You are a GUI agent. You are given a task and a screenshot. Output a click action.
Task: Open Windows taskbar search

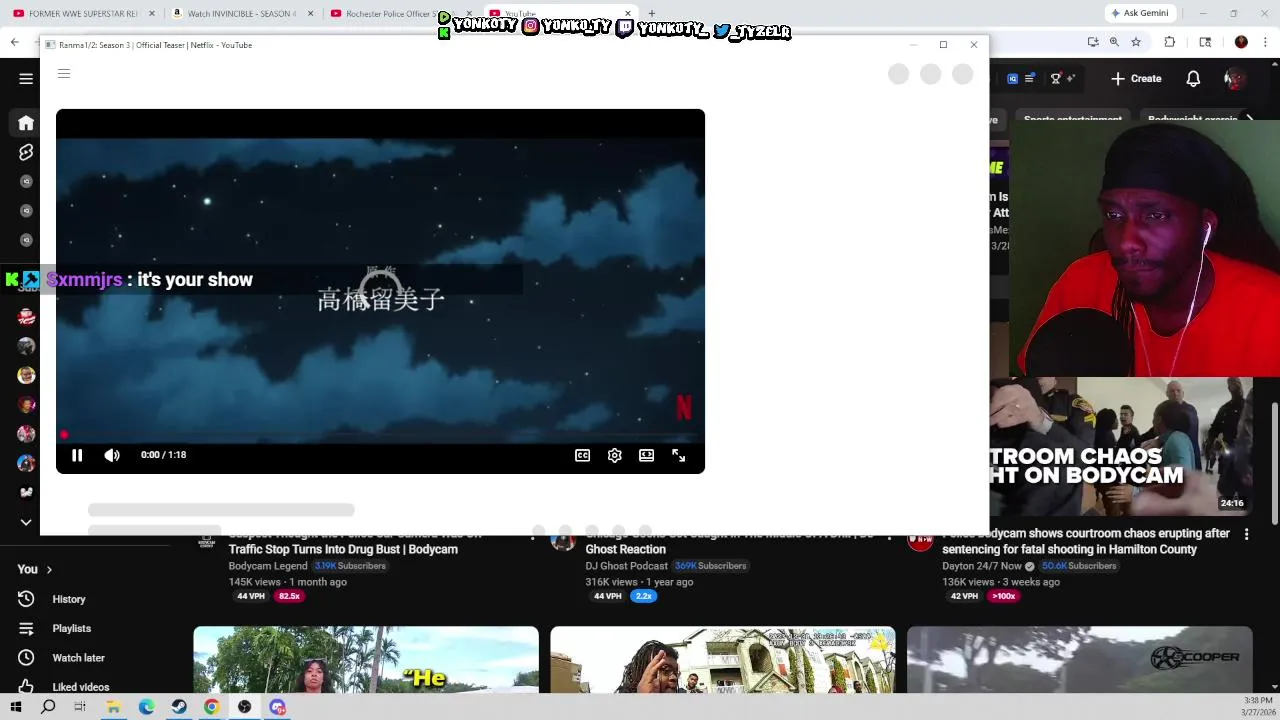[x=48, y=707]
